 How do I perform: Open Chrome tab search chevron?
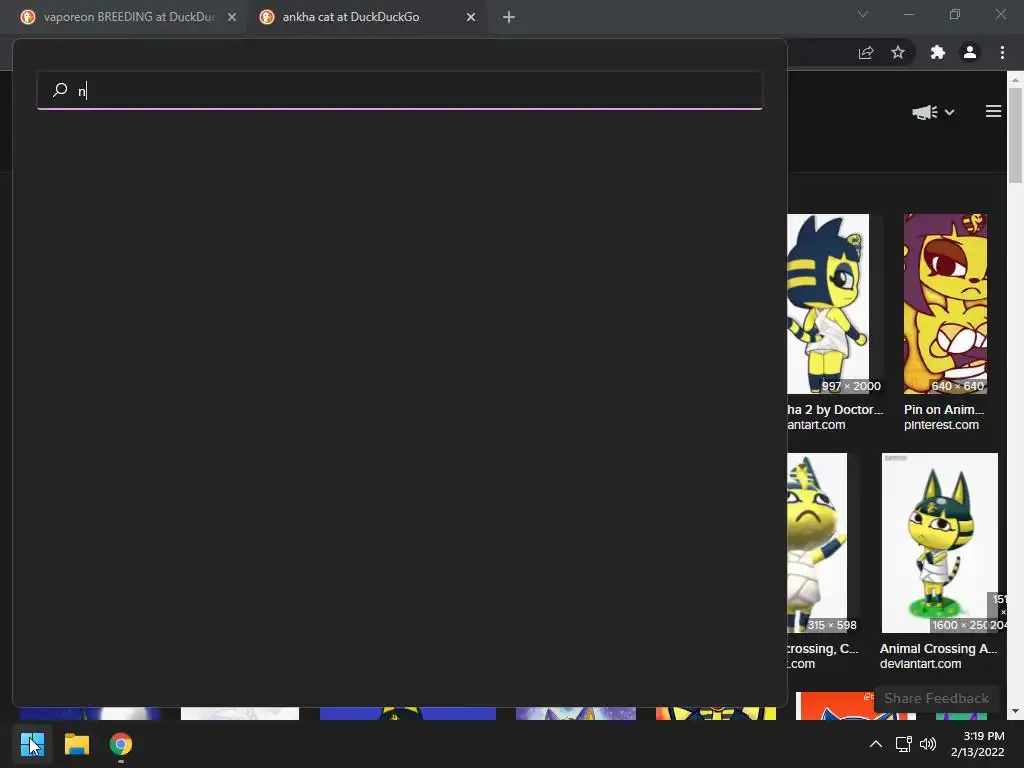pos(863,14)
